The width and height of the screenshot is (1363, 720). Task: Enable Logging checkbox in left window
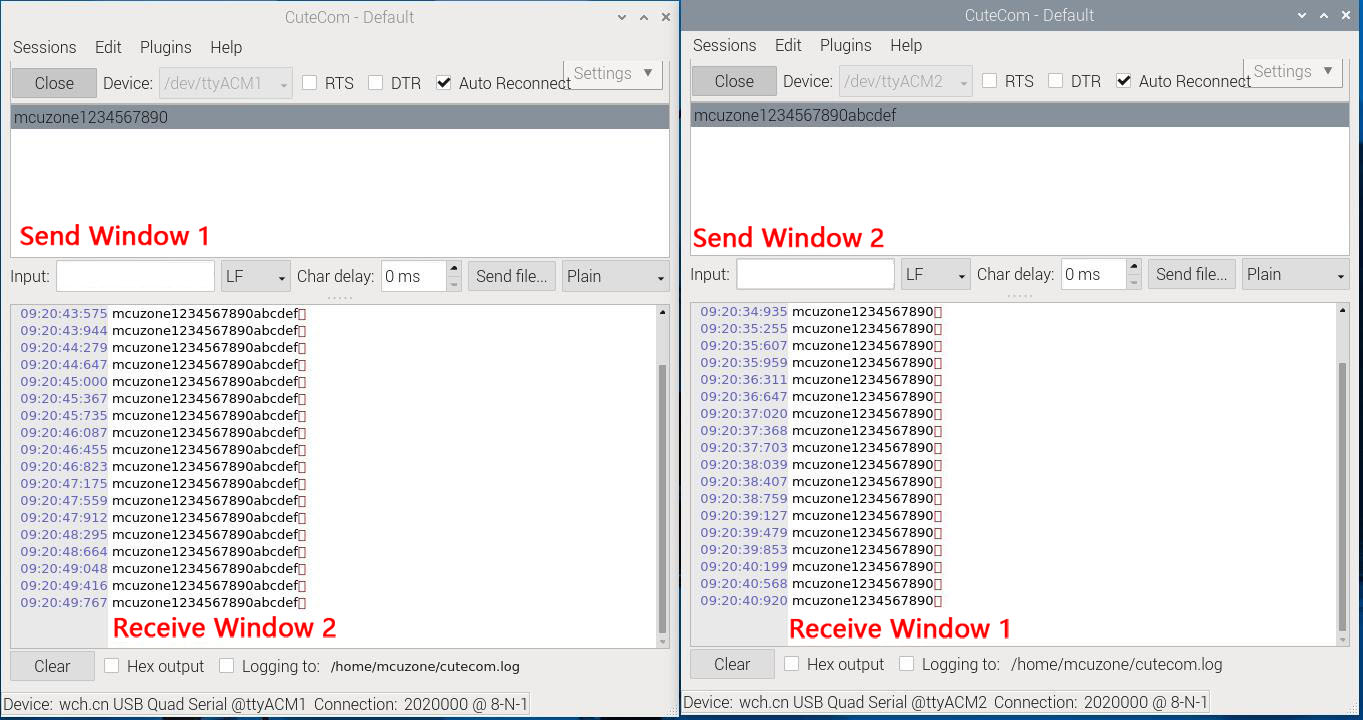[x=226, y=666]
